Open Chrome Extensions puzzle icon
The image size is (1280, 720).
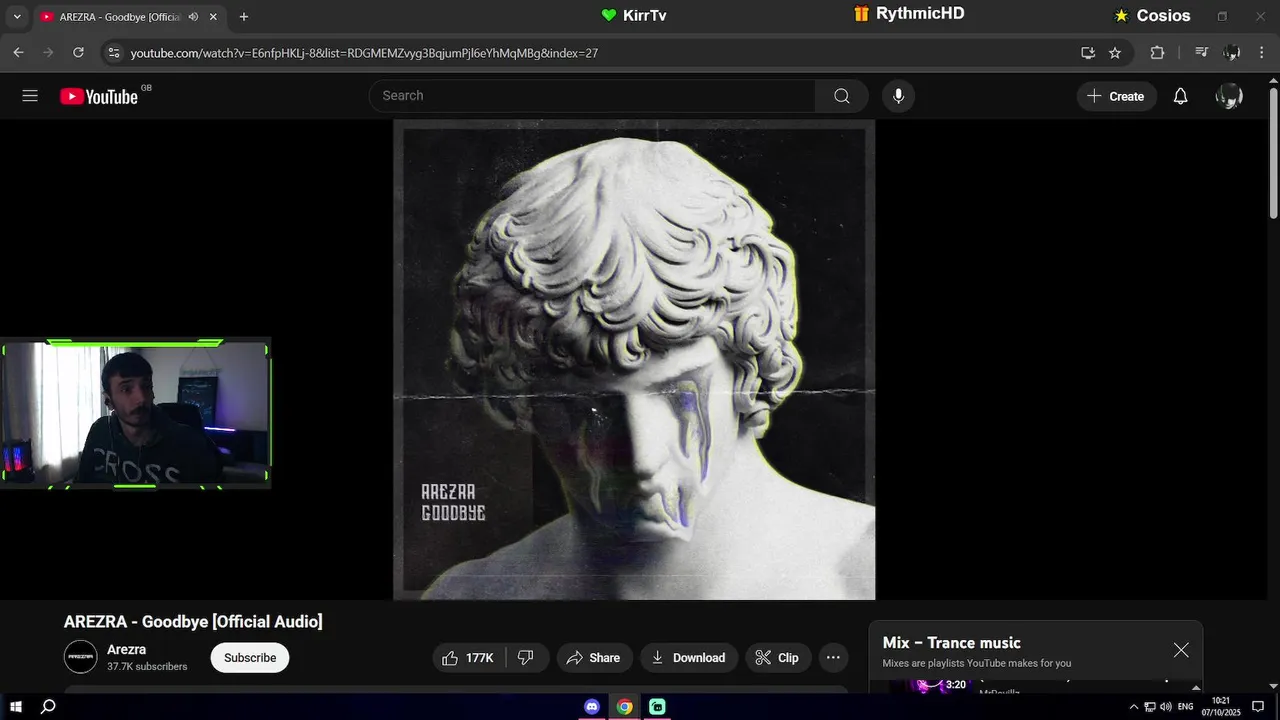pyautogui.click(x=1157, y=53)
